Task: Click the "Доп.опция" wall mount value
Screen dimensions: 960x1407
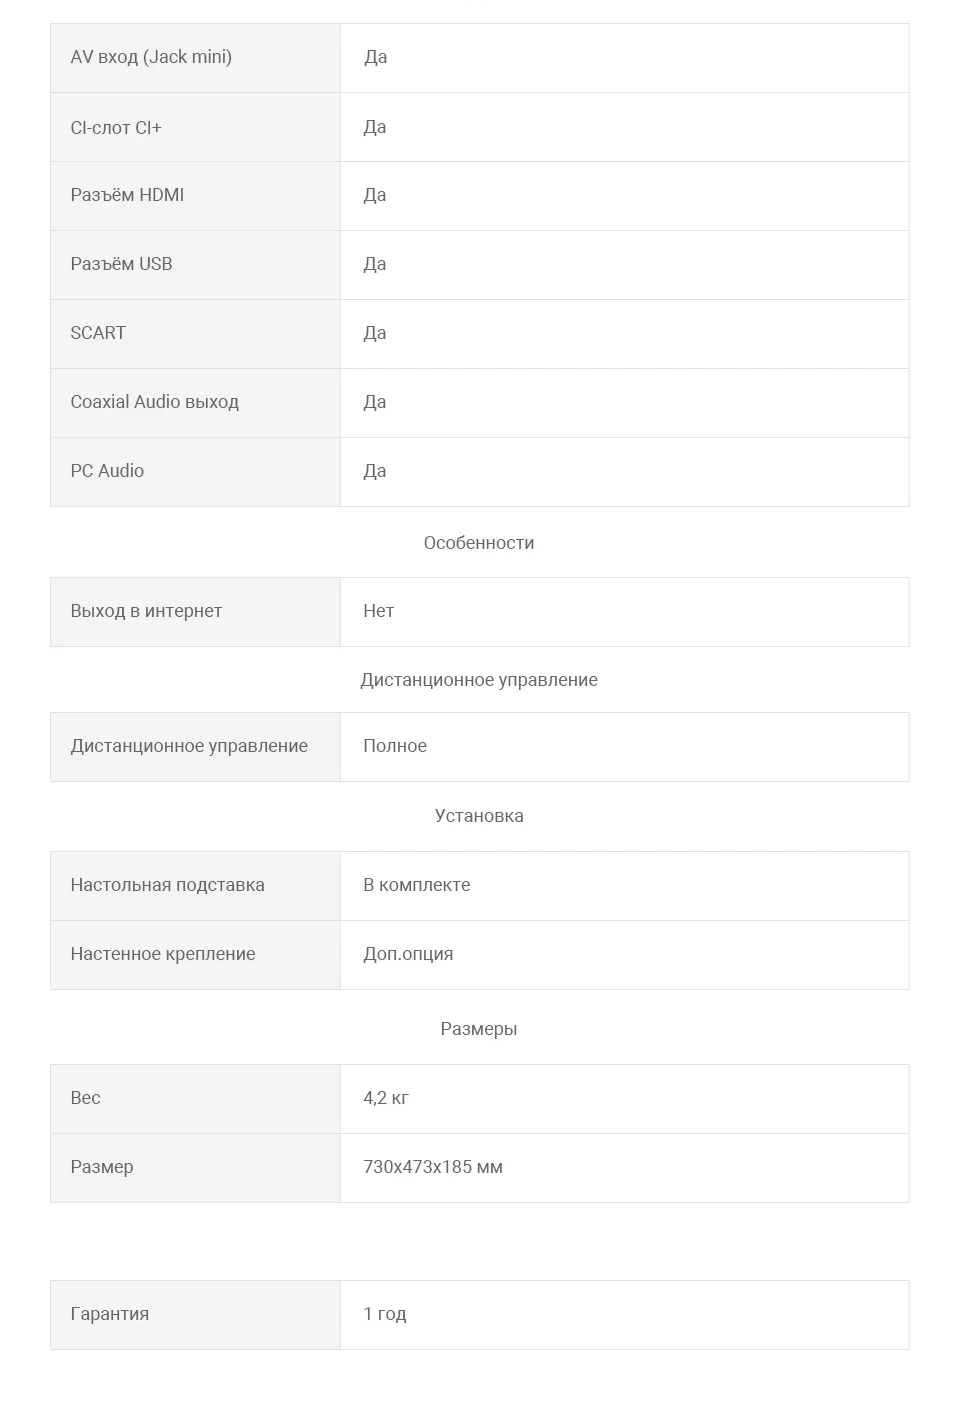Action: click(408, 954)
